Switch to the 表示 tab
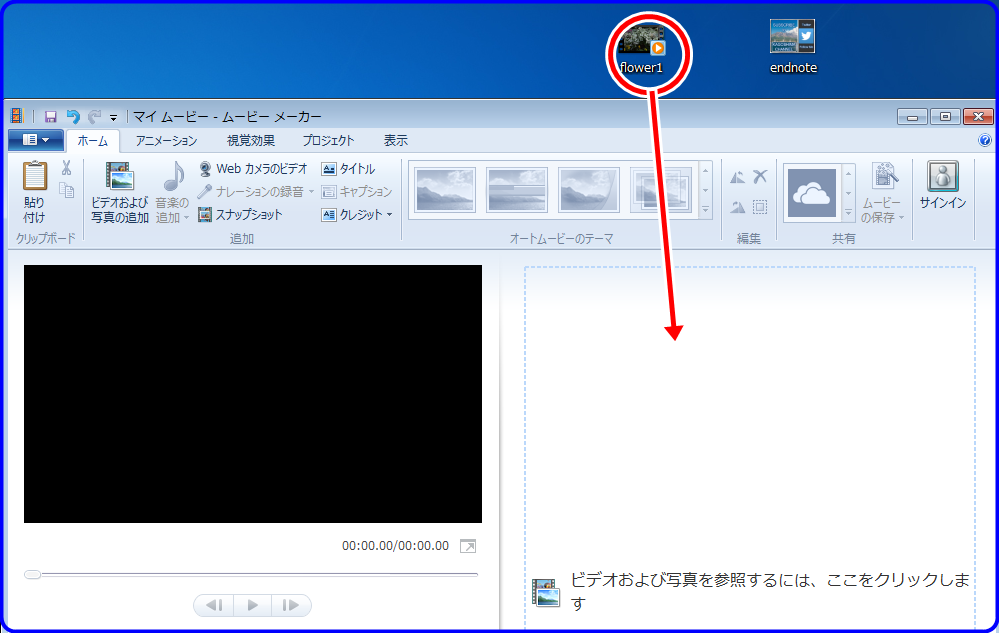 click(x=396, y=141)
